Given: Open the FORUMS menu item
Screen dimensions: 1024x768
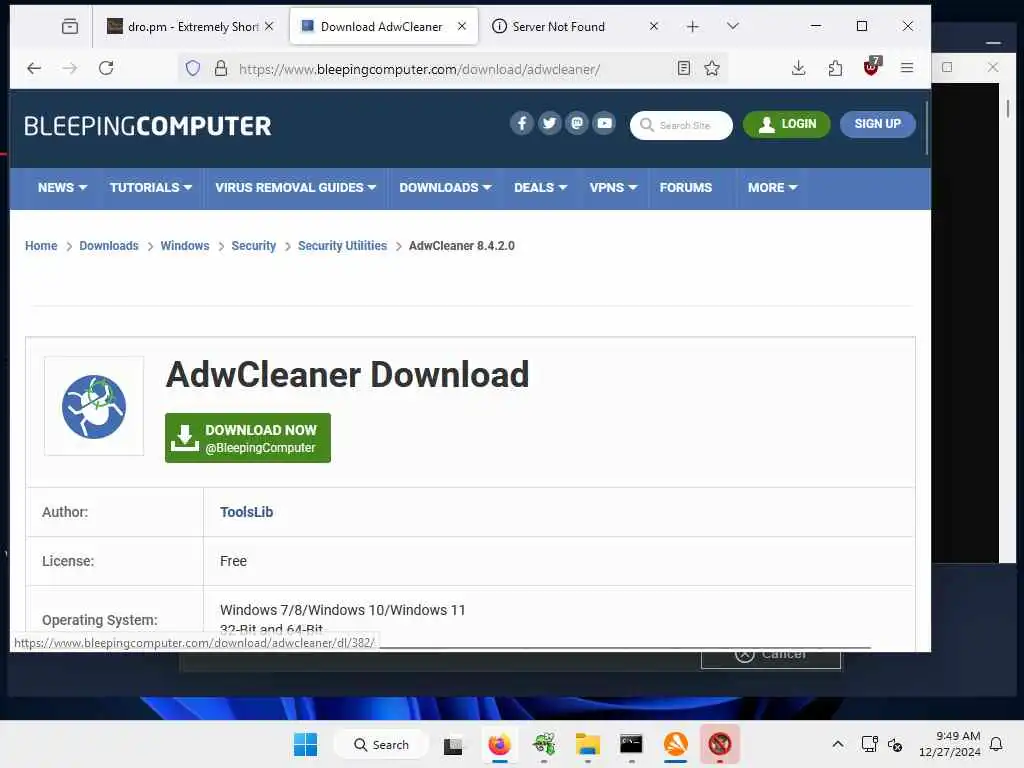Looking at the screenshot, I should (686, 187).
